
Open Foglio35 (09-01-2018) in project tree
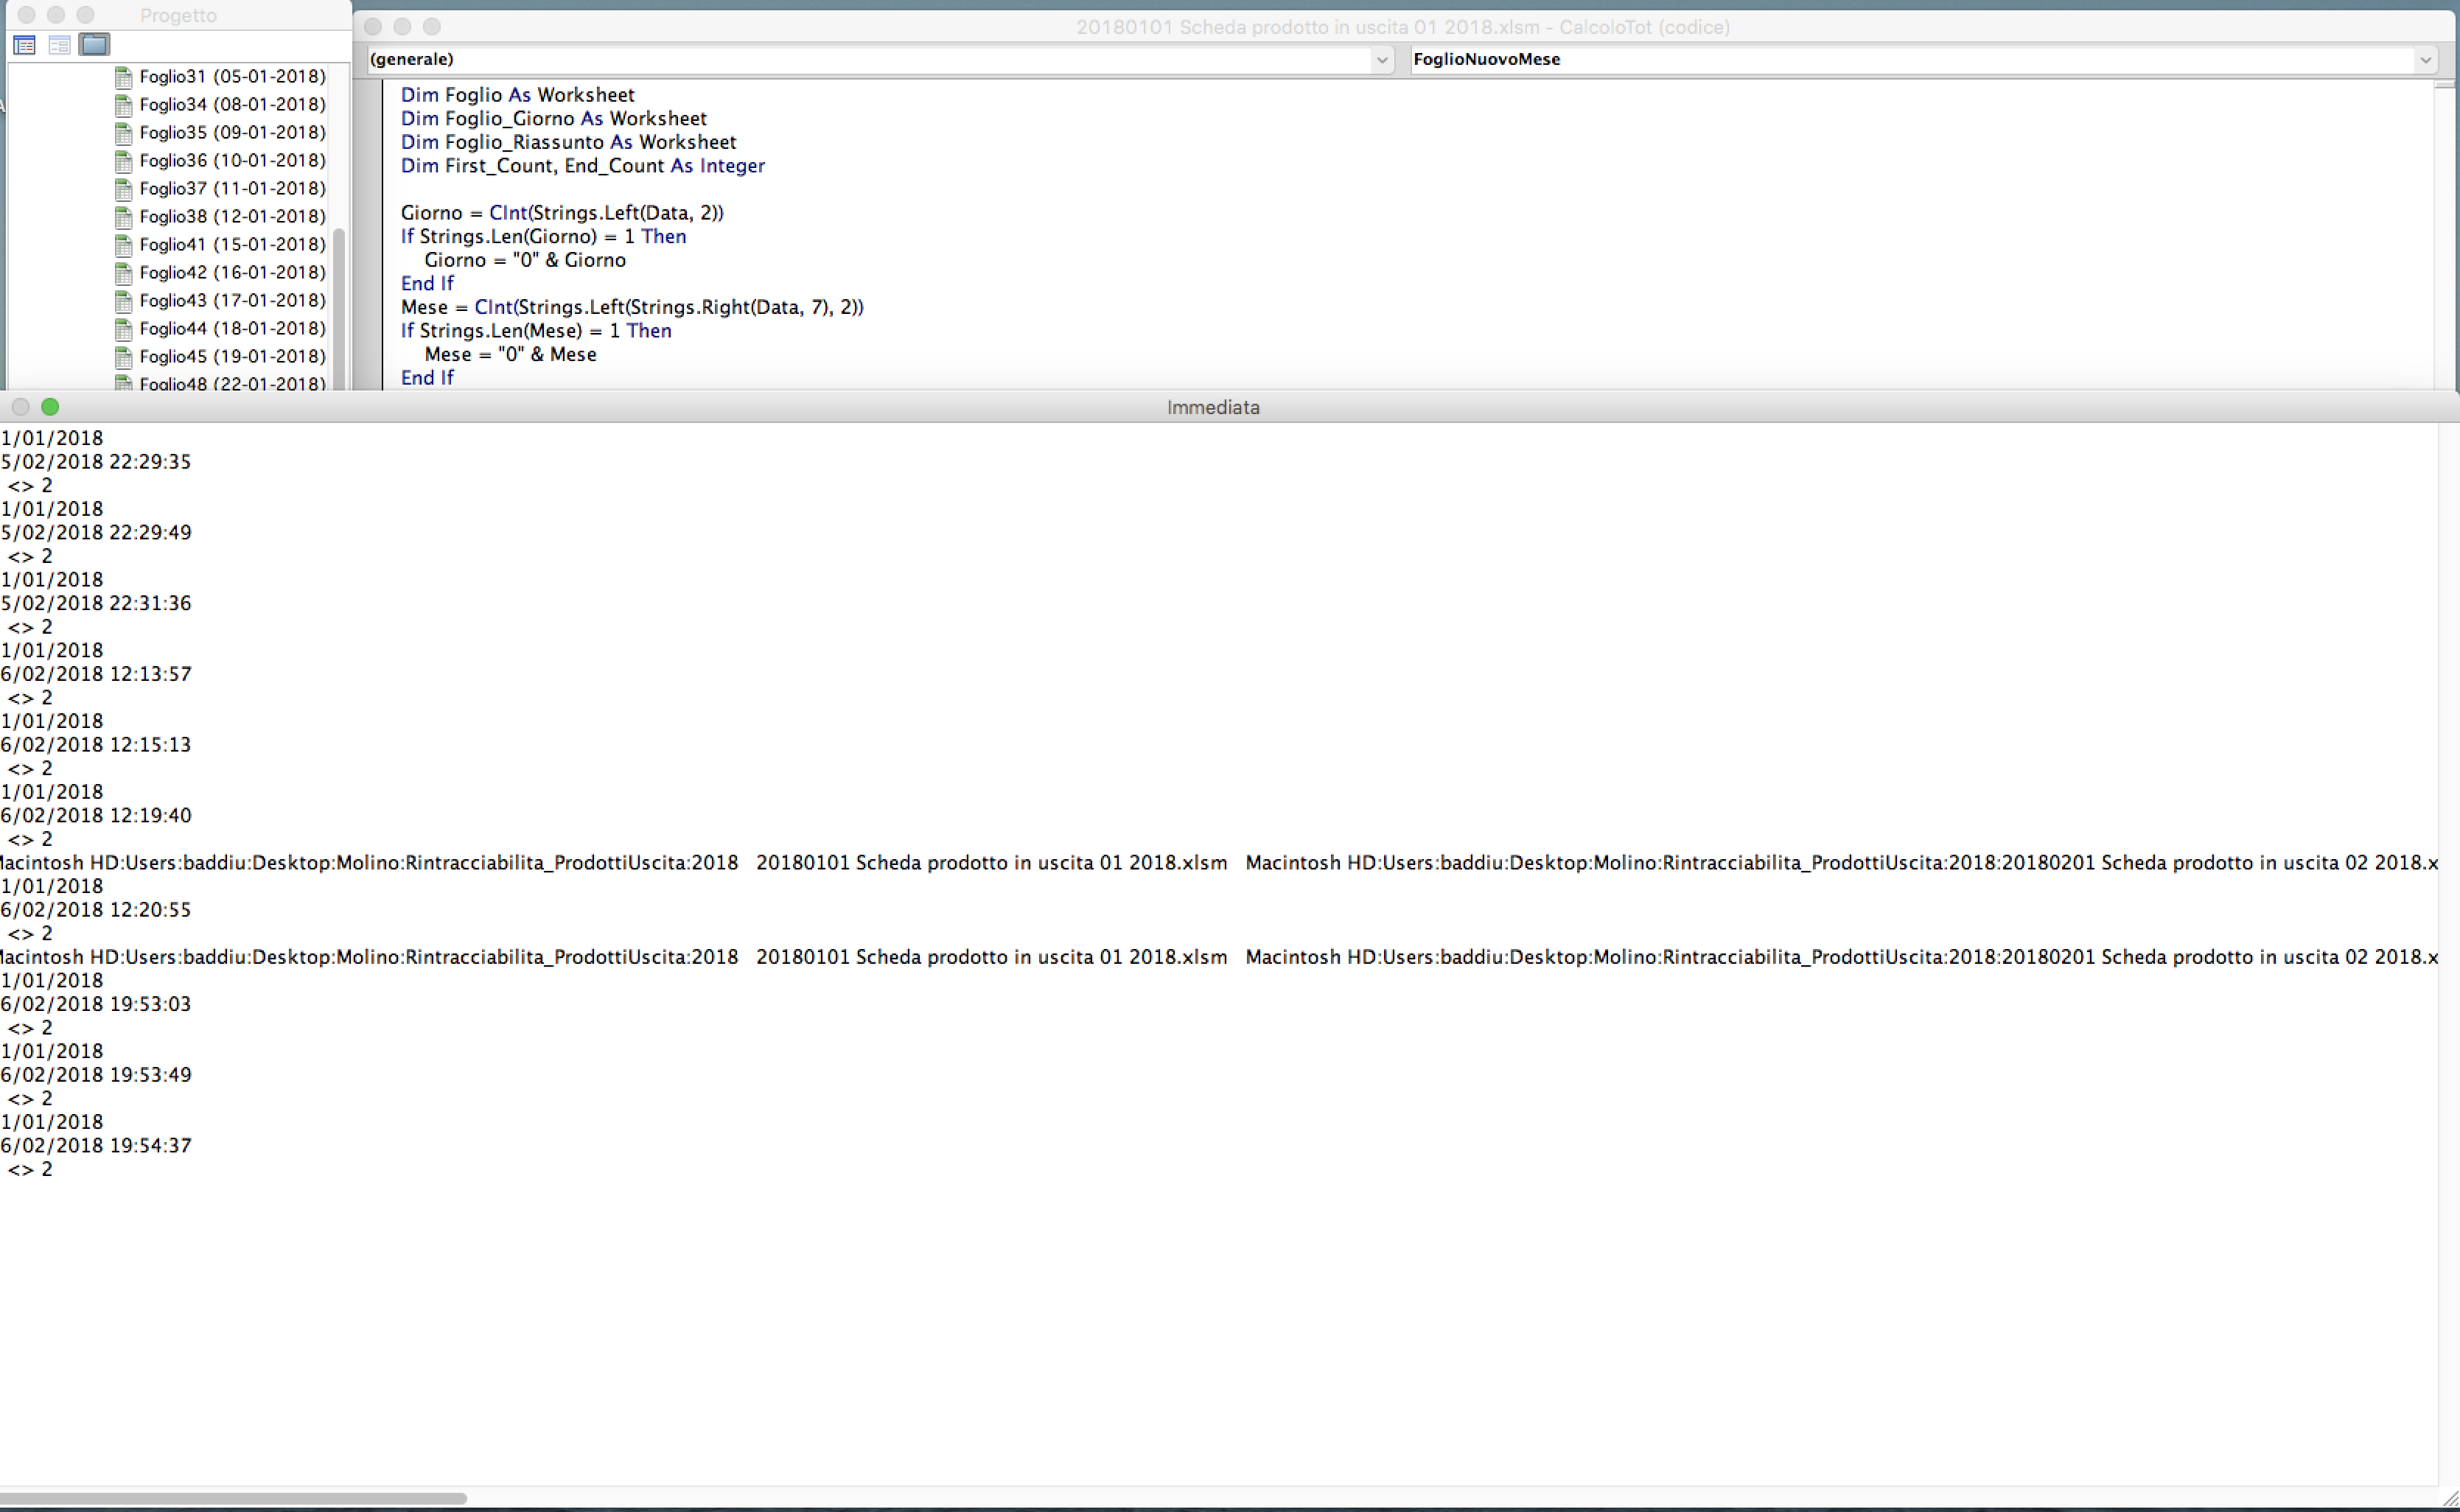[x=232, y=133]
